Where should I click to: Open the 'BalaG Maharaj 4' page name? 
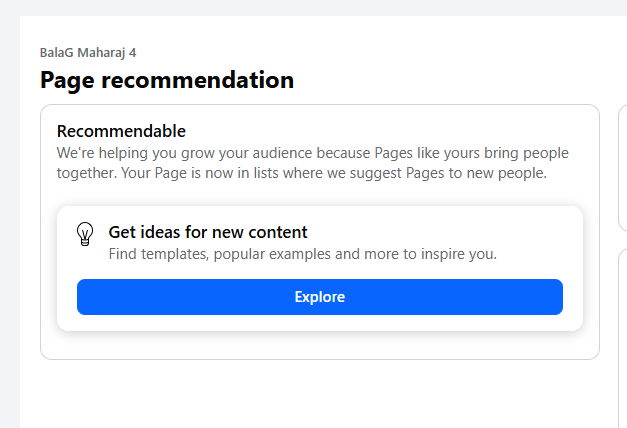pos(87,52)
